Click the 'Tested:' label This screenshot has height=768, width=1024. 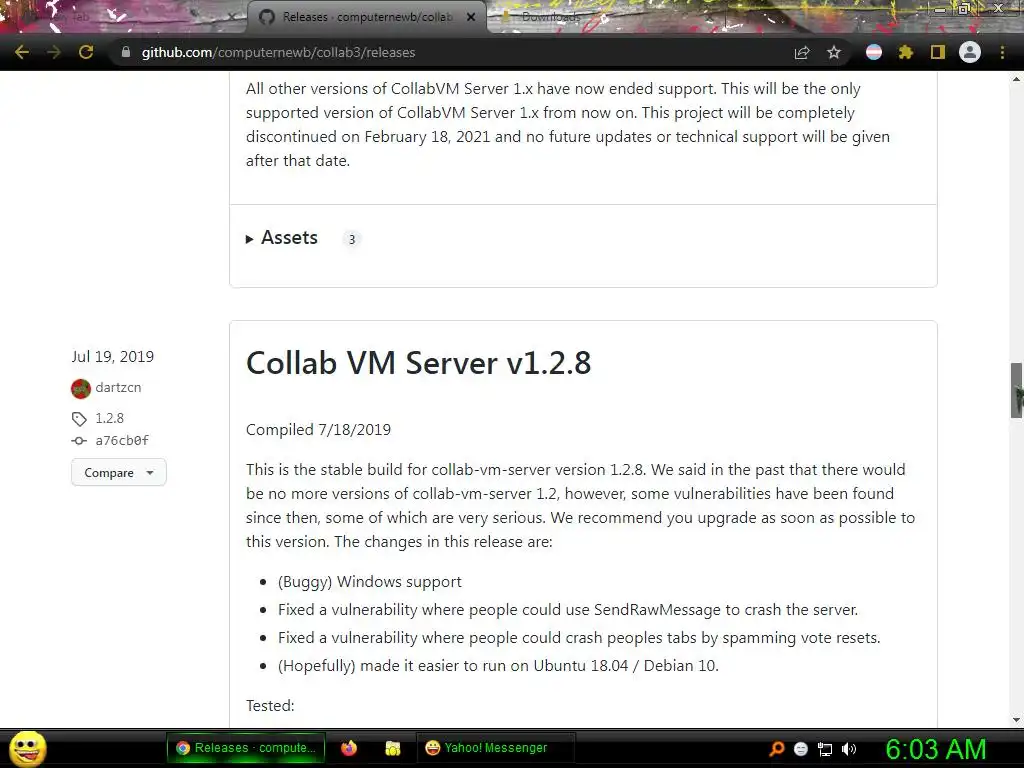270,705
